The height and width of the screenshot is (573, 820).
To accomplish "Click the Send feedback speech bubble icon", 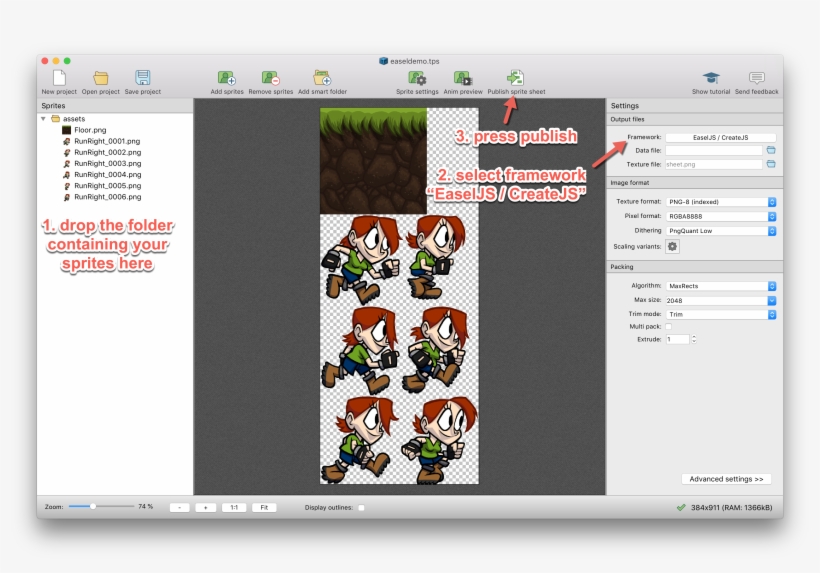I will [x=757, y=78].
